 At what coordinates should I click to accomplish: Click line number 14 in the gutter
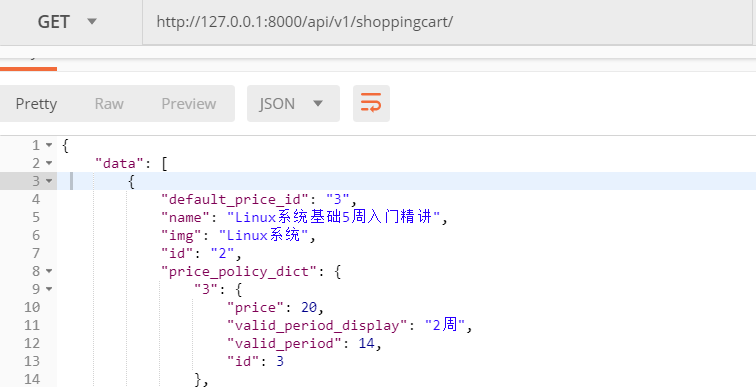coord(32,379)
